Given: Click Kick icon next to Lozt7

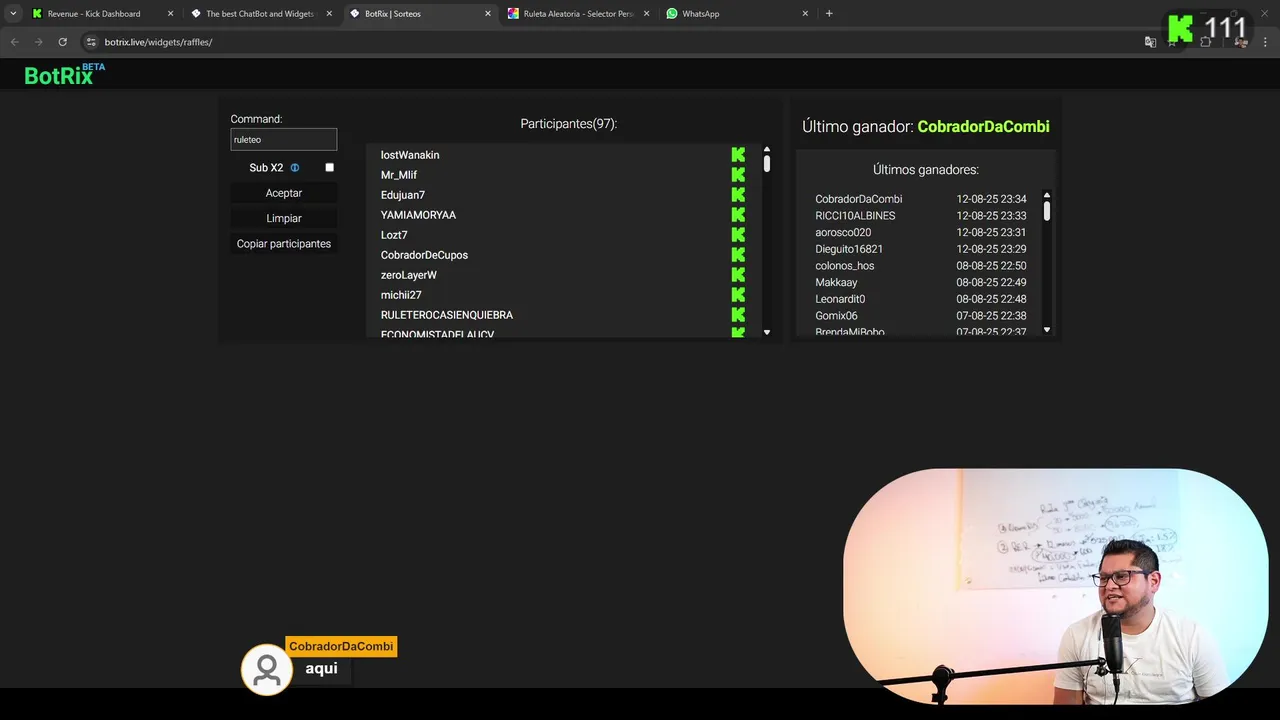Looking at the screenshot, I should [738, 235].
